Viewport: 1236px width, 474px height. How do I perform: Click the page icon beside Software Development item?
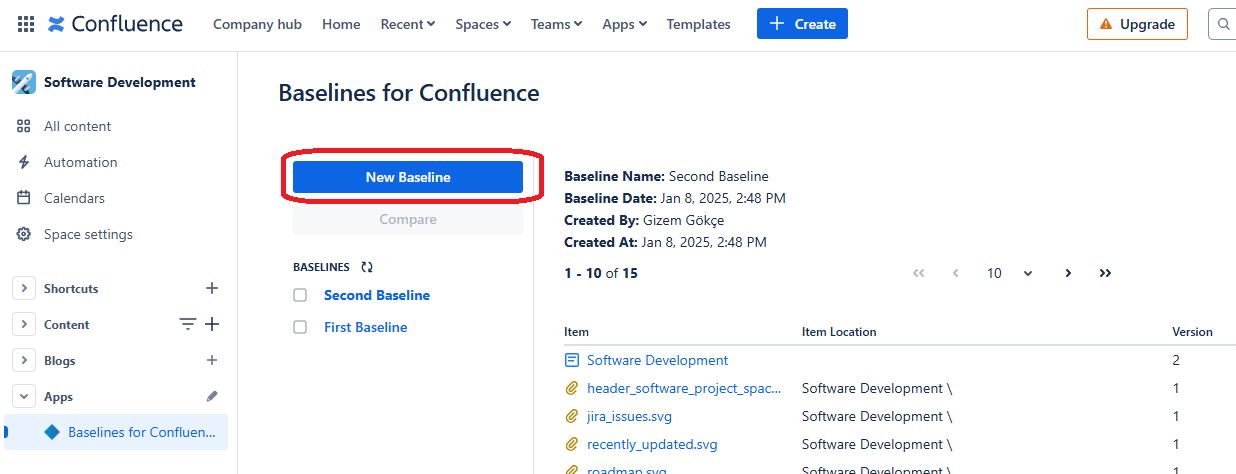point(572,360)
